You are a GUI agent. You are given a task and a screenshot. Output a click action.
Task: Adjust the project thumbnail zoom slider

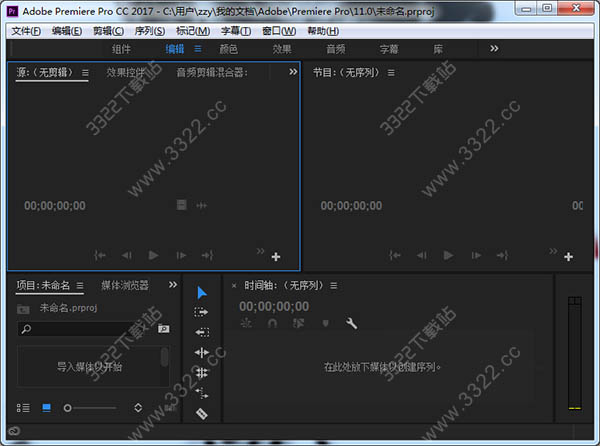click(x=90, y=408)
